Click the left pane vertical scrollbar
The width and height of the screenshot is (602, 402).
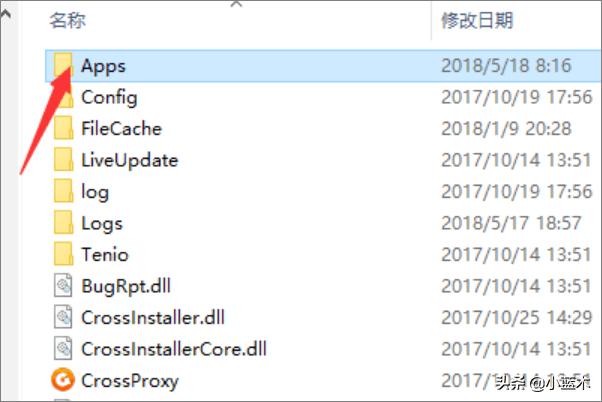[9, 207]
